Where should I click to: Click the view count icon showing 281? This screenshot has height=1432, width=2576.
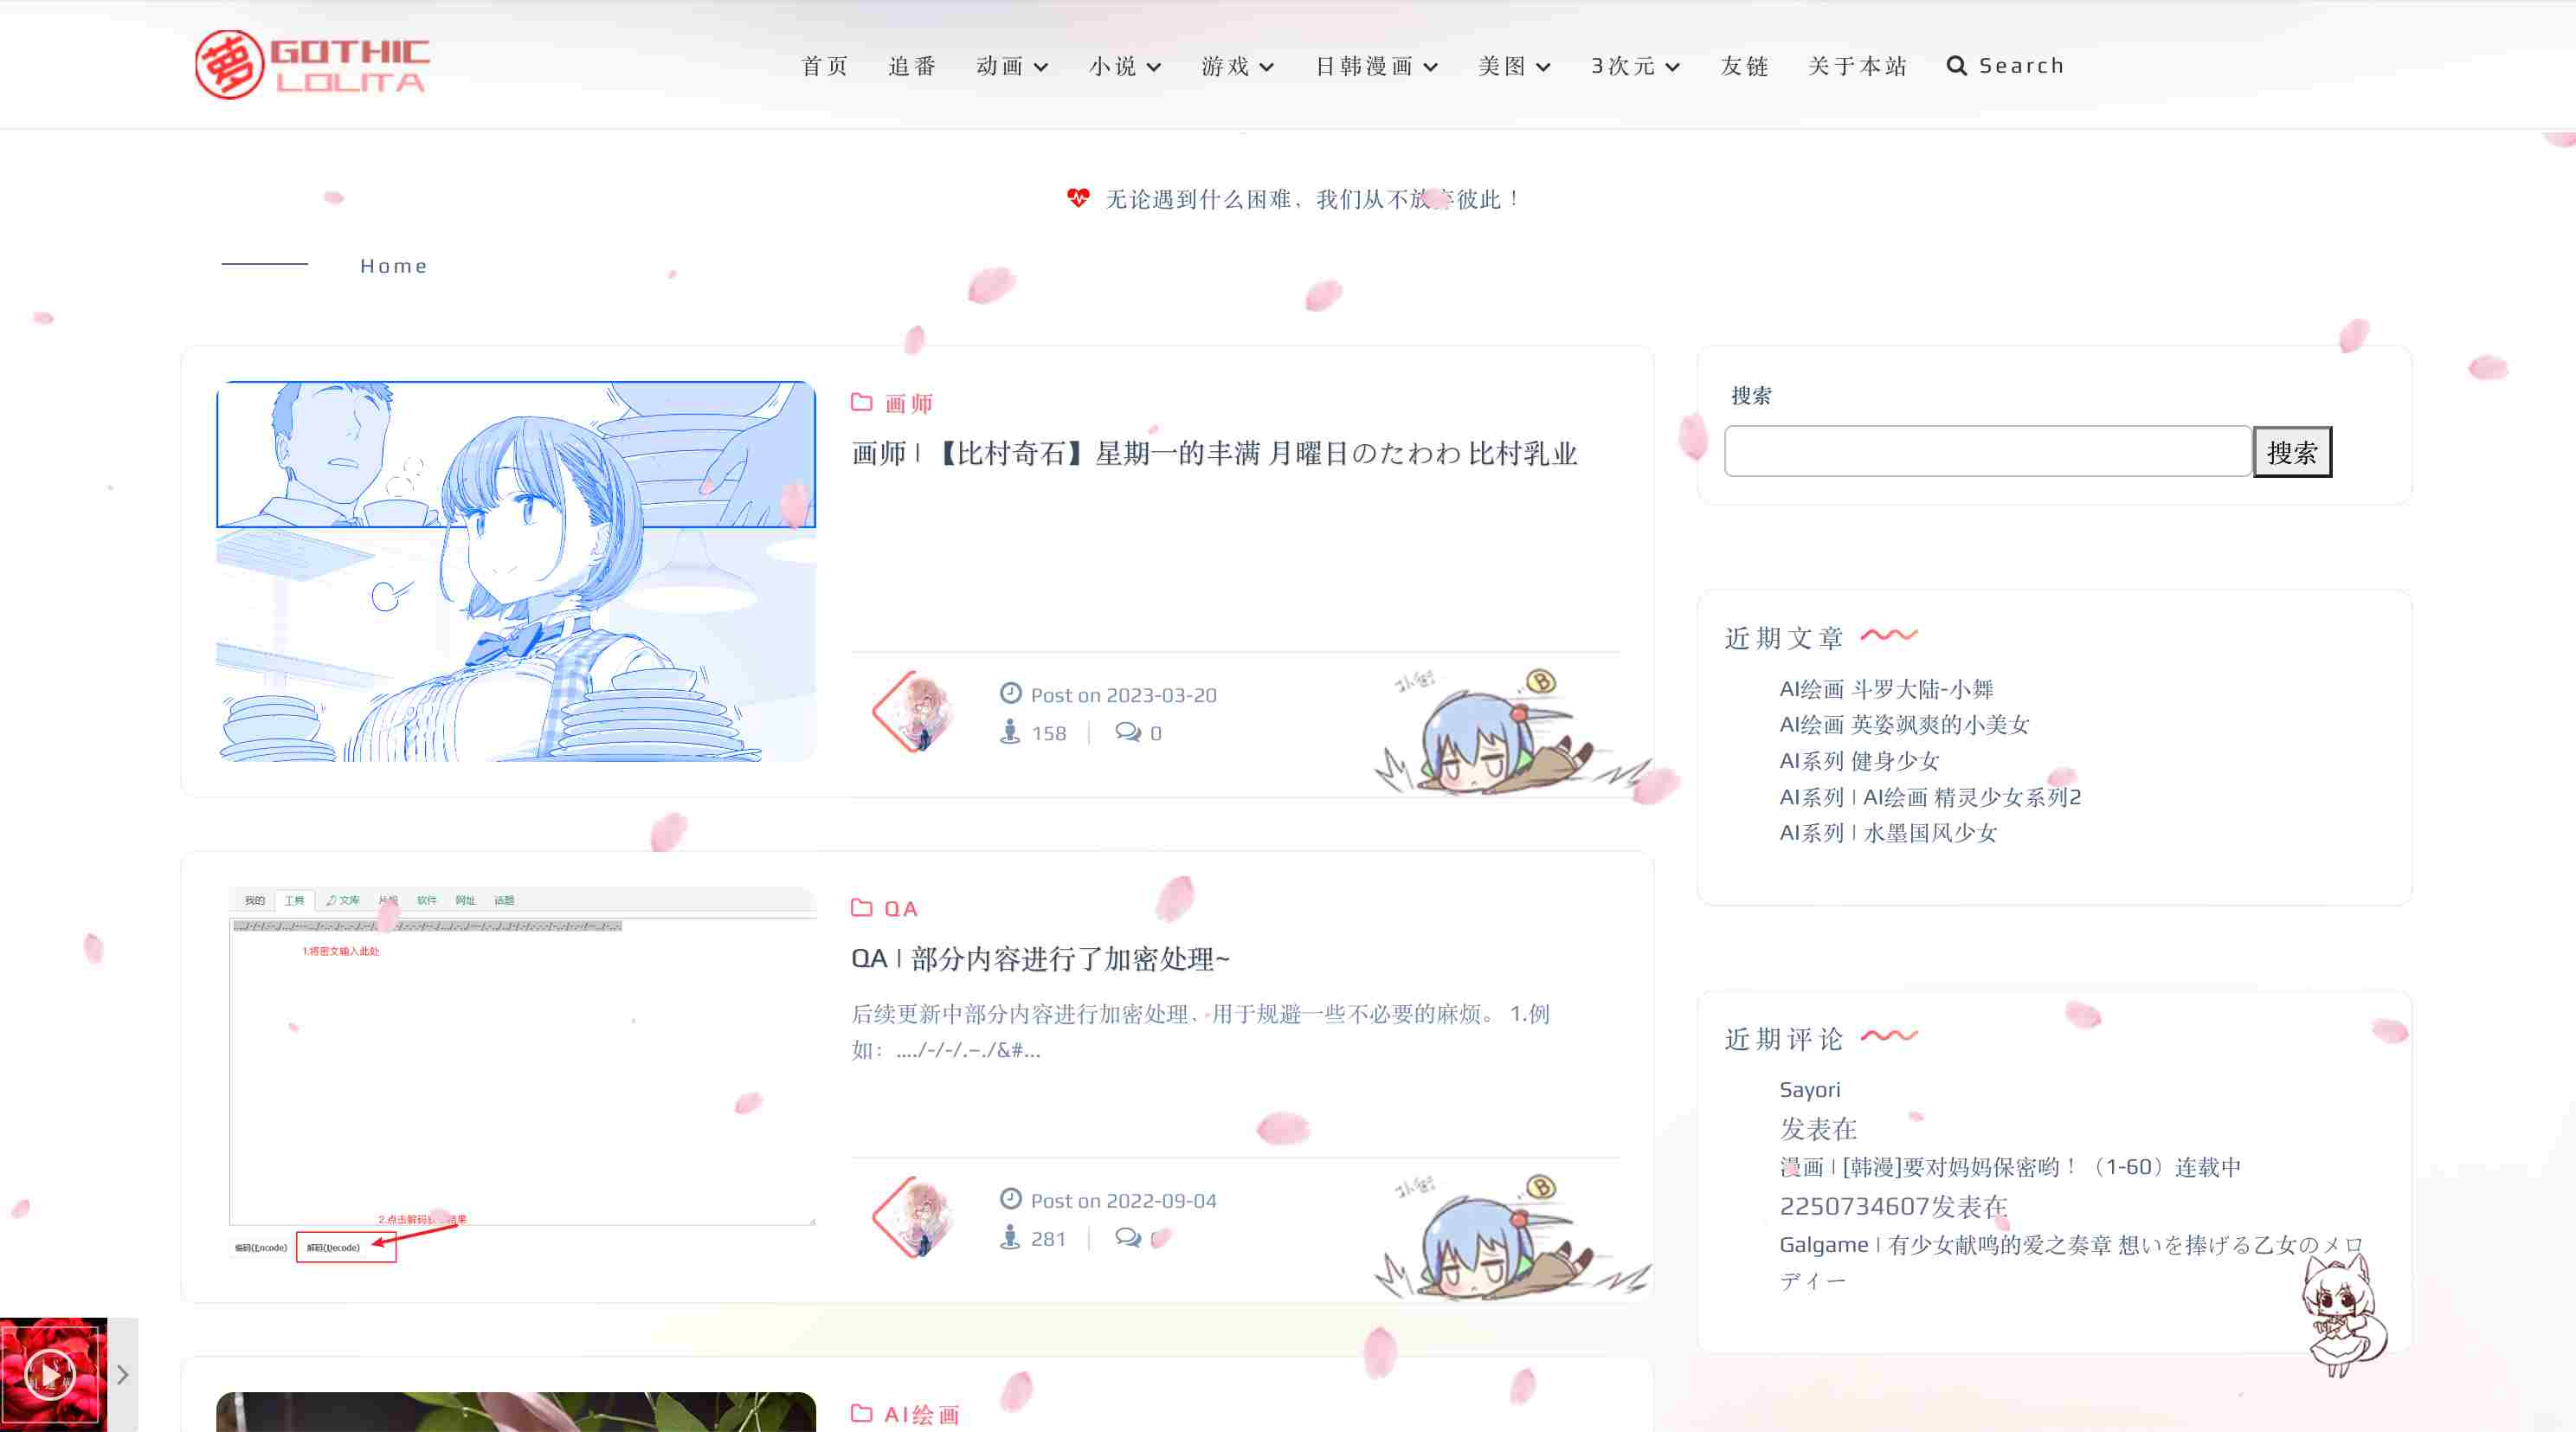(1010, 1238)
